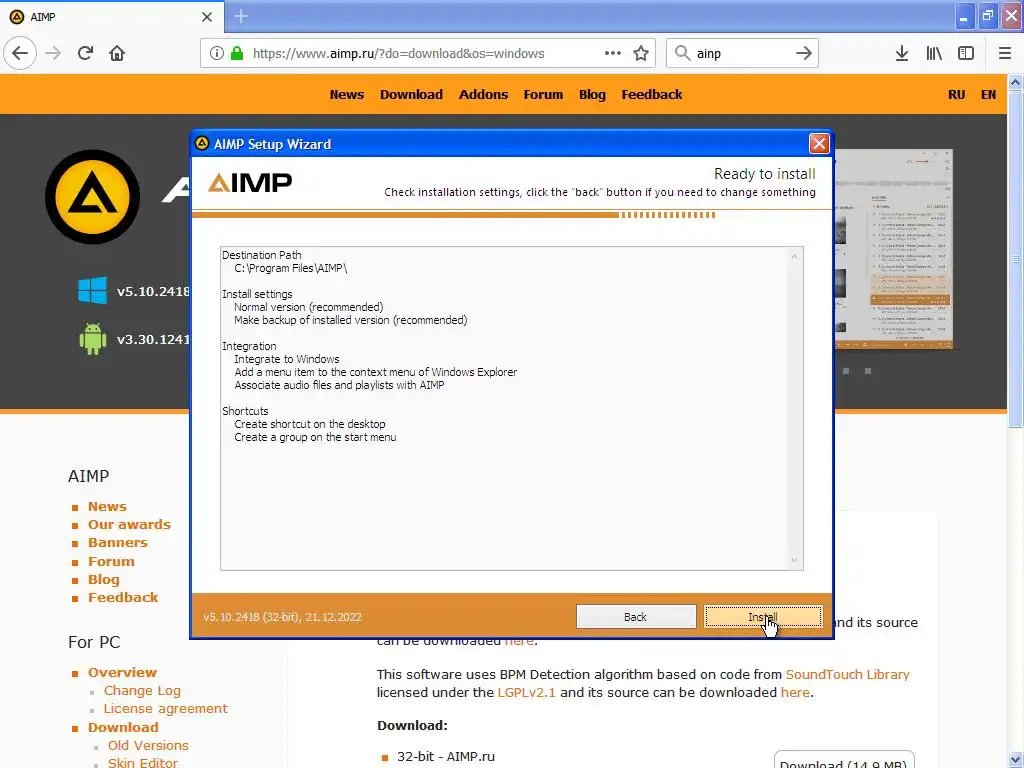Viewport: 1024px width, 768px height.
Task: Submit search with the arrow button
Action: 804,54
